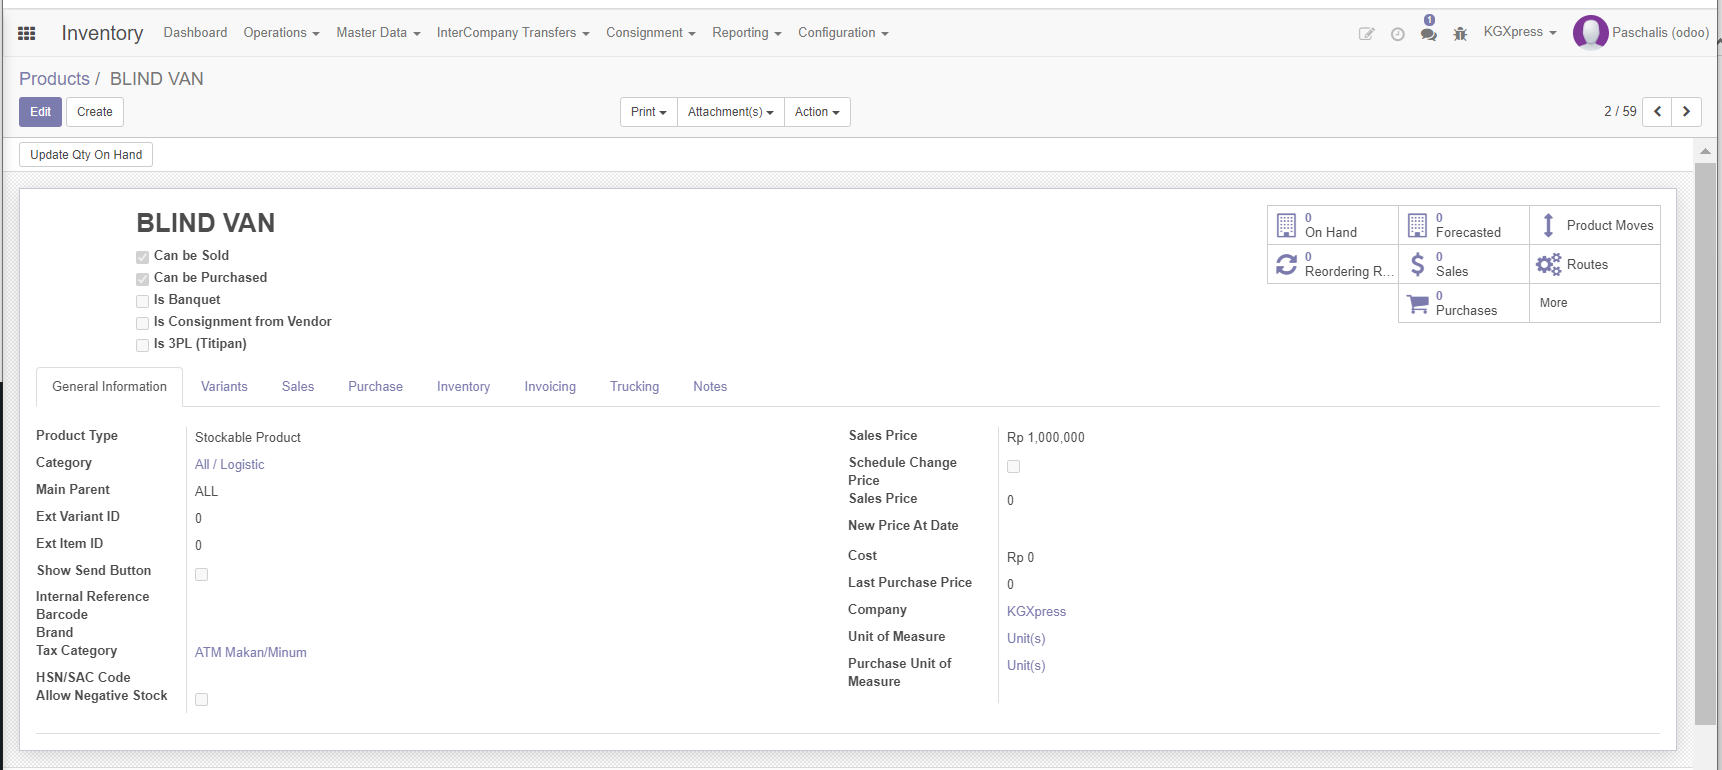Viewport: 1722px width, 770px height.
Task: Expand Configuration menu dropdown
Action: click(843, 33)
